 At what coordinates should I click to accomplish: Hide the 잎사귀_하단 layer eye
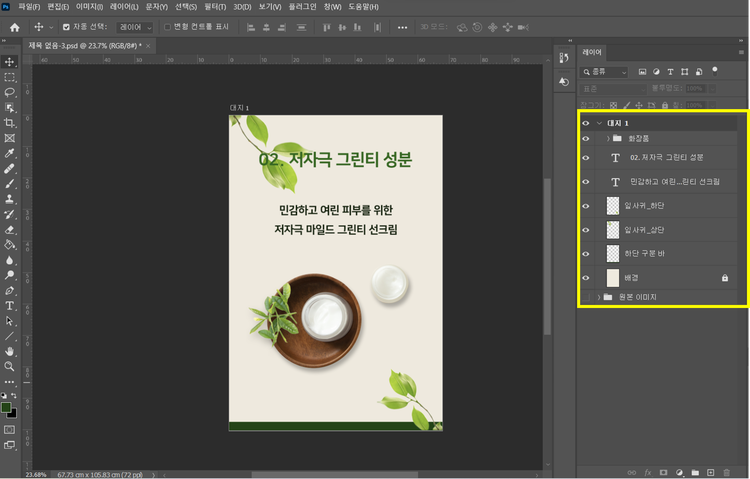point(585,206)
